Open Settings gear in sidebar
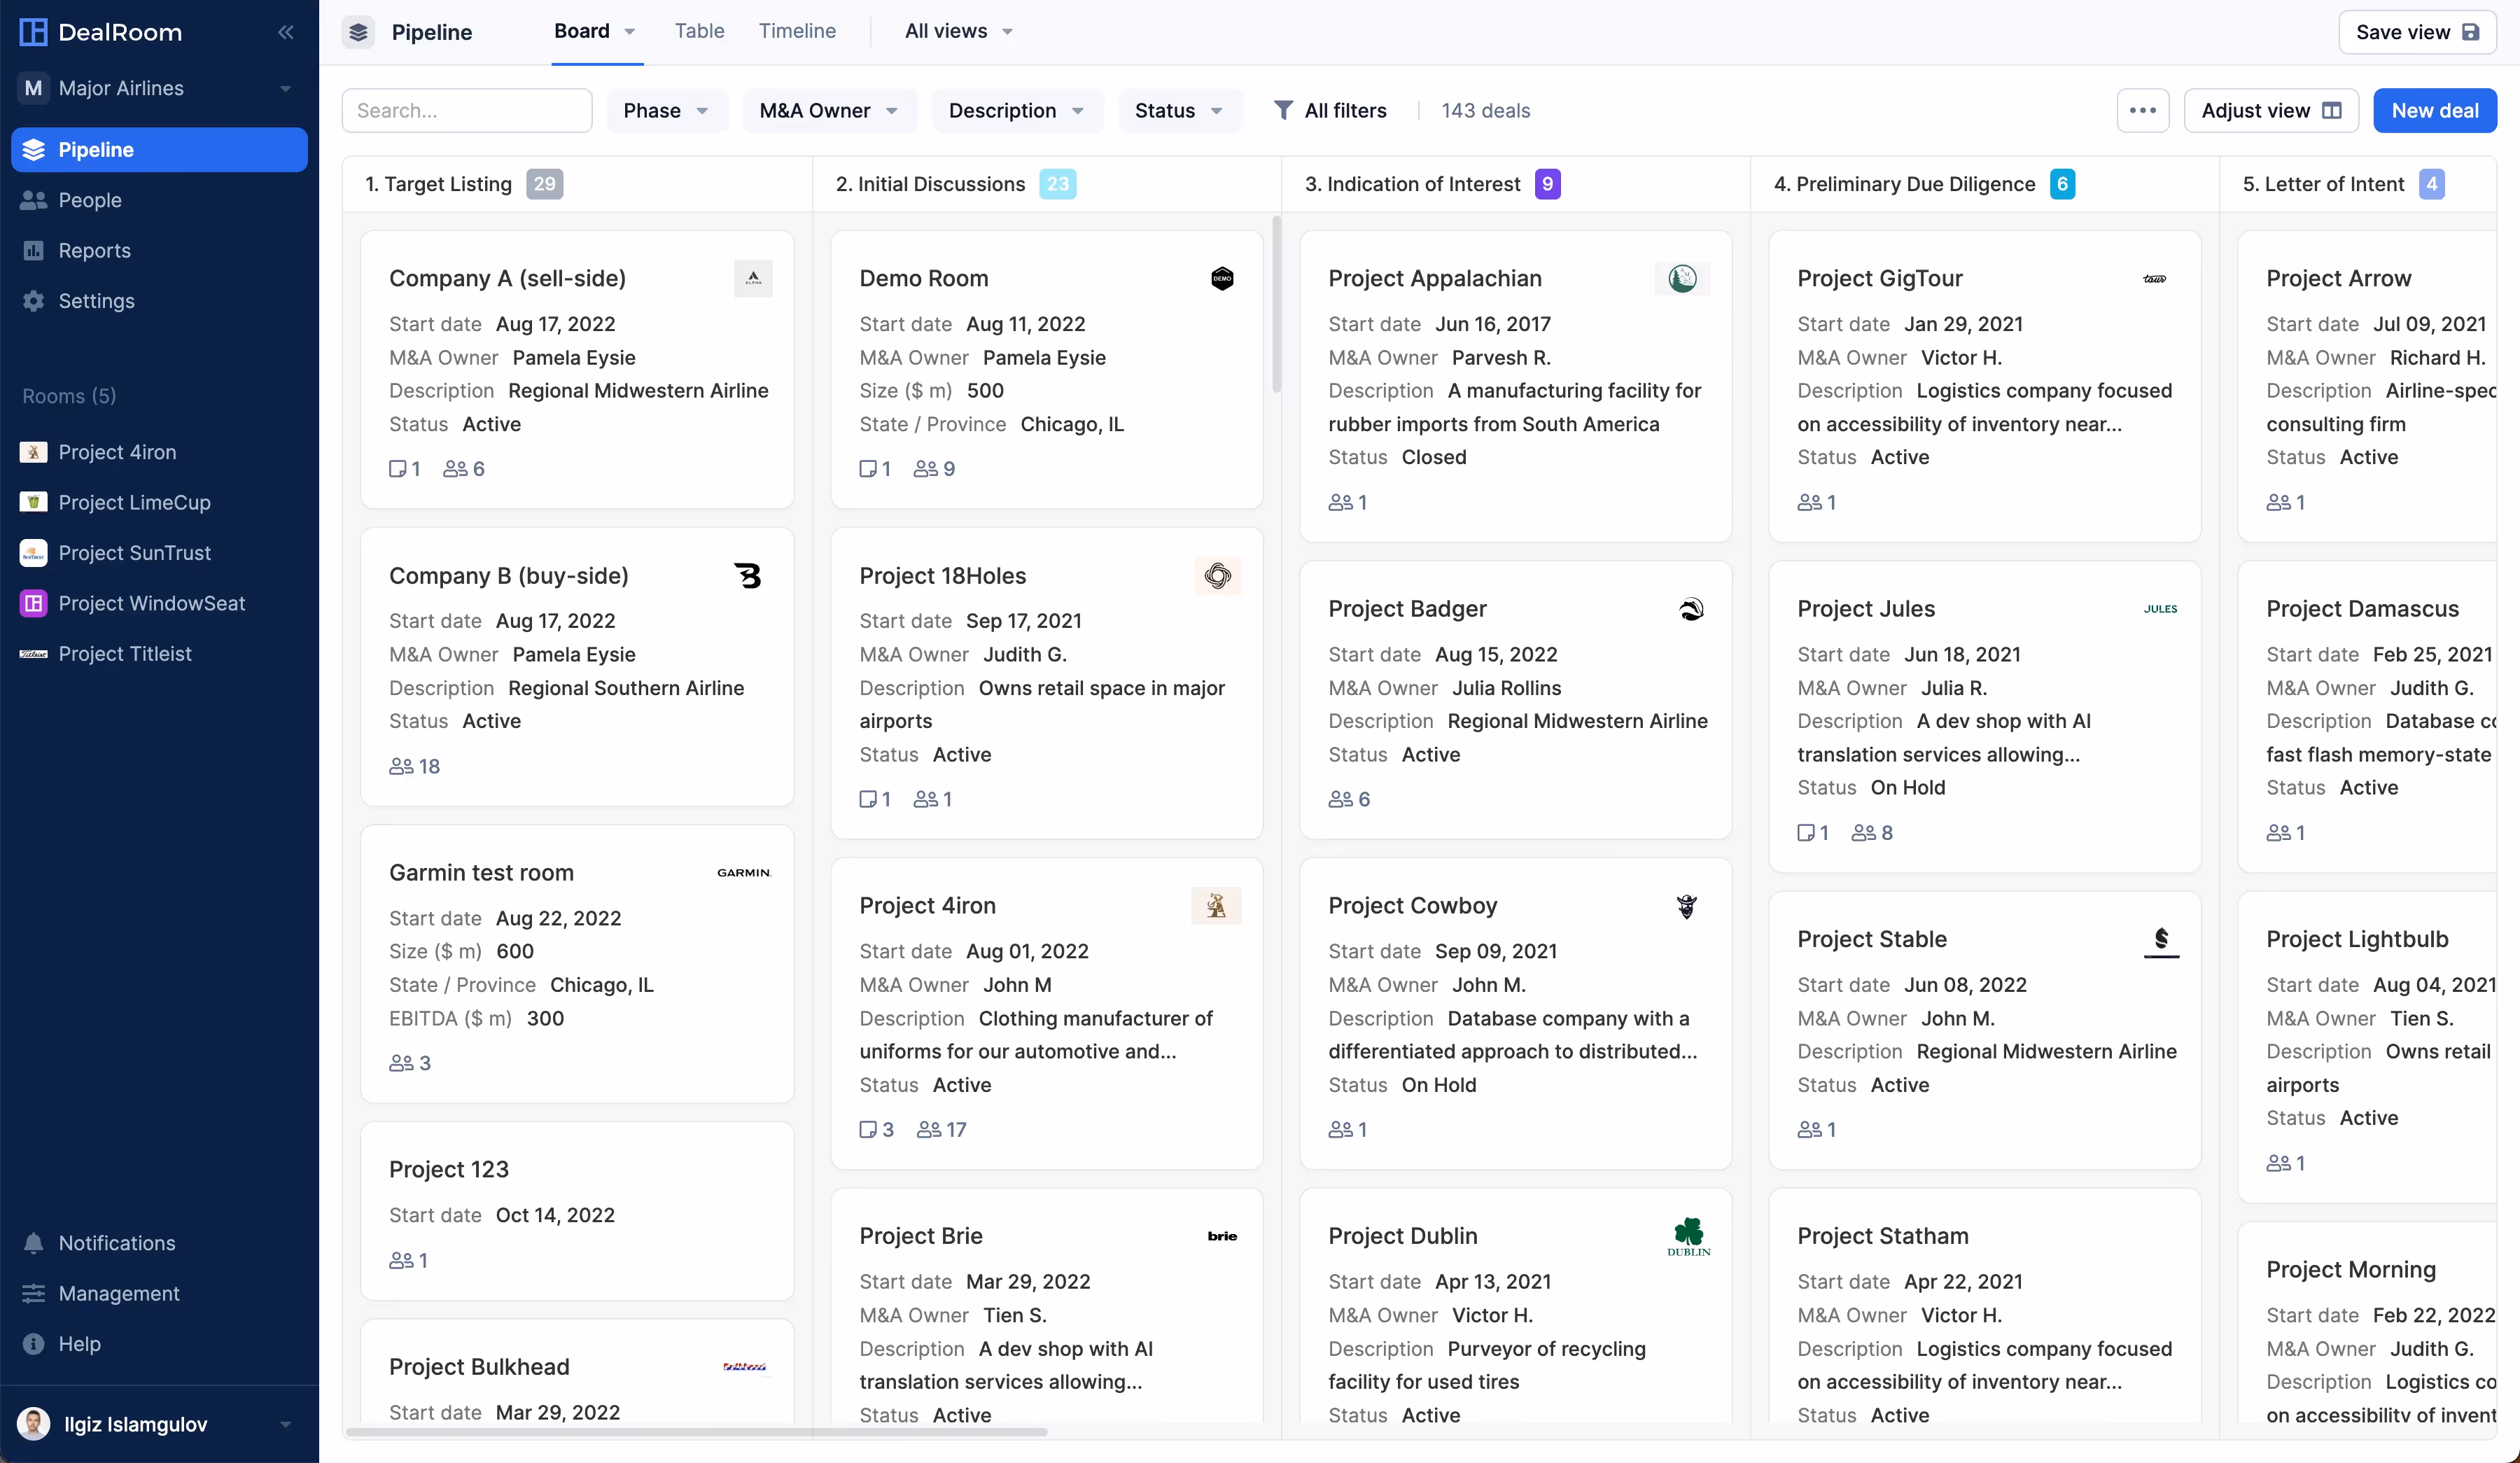 (34, 301)
